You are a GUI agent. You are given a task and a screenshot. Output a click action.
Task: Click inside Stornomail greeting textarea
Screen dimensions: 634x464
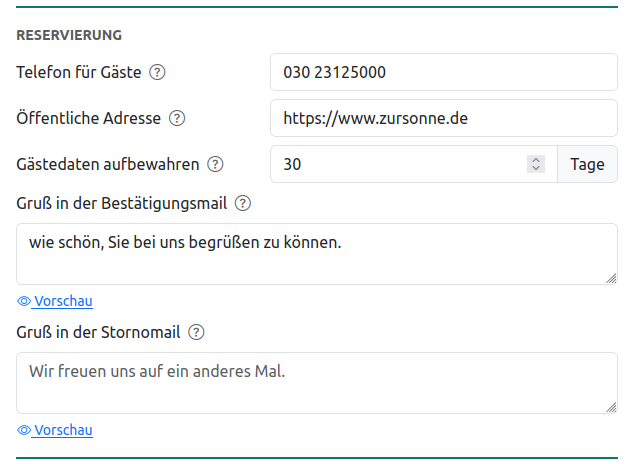tap(317, 383)
